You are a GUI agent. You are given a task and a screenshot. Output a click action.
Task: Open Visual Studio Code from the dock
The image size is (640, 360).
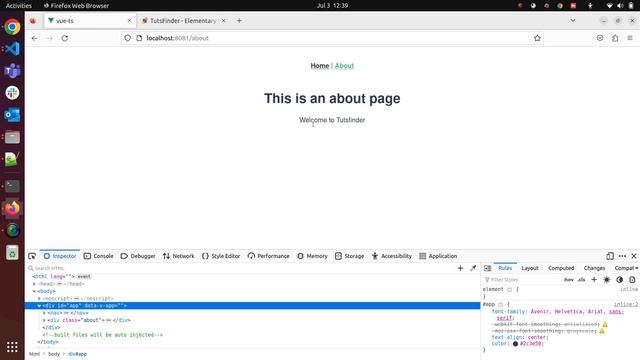click(x=12, y=49)
